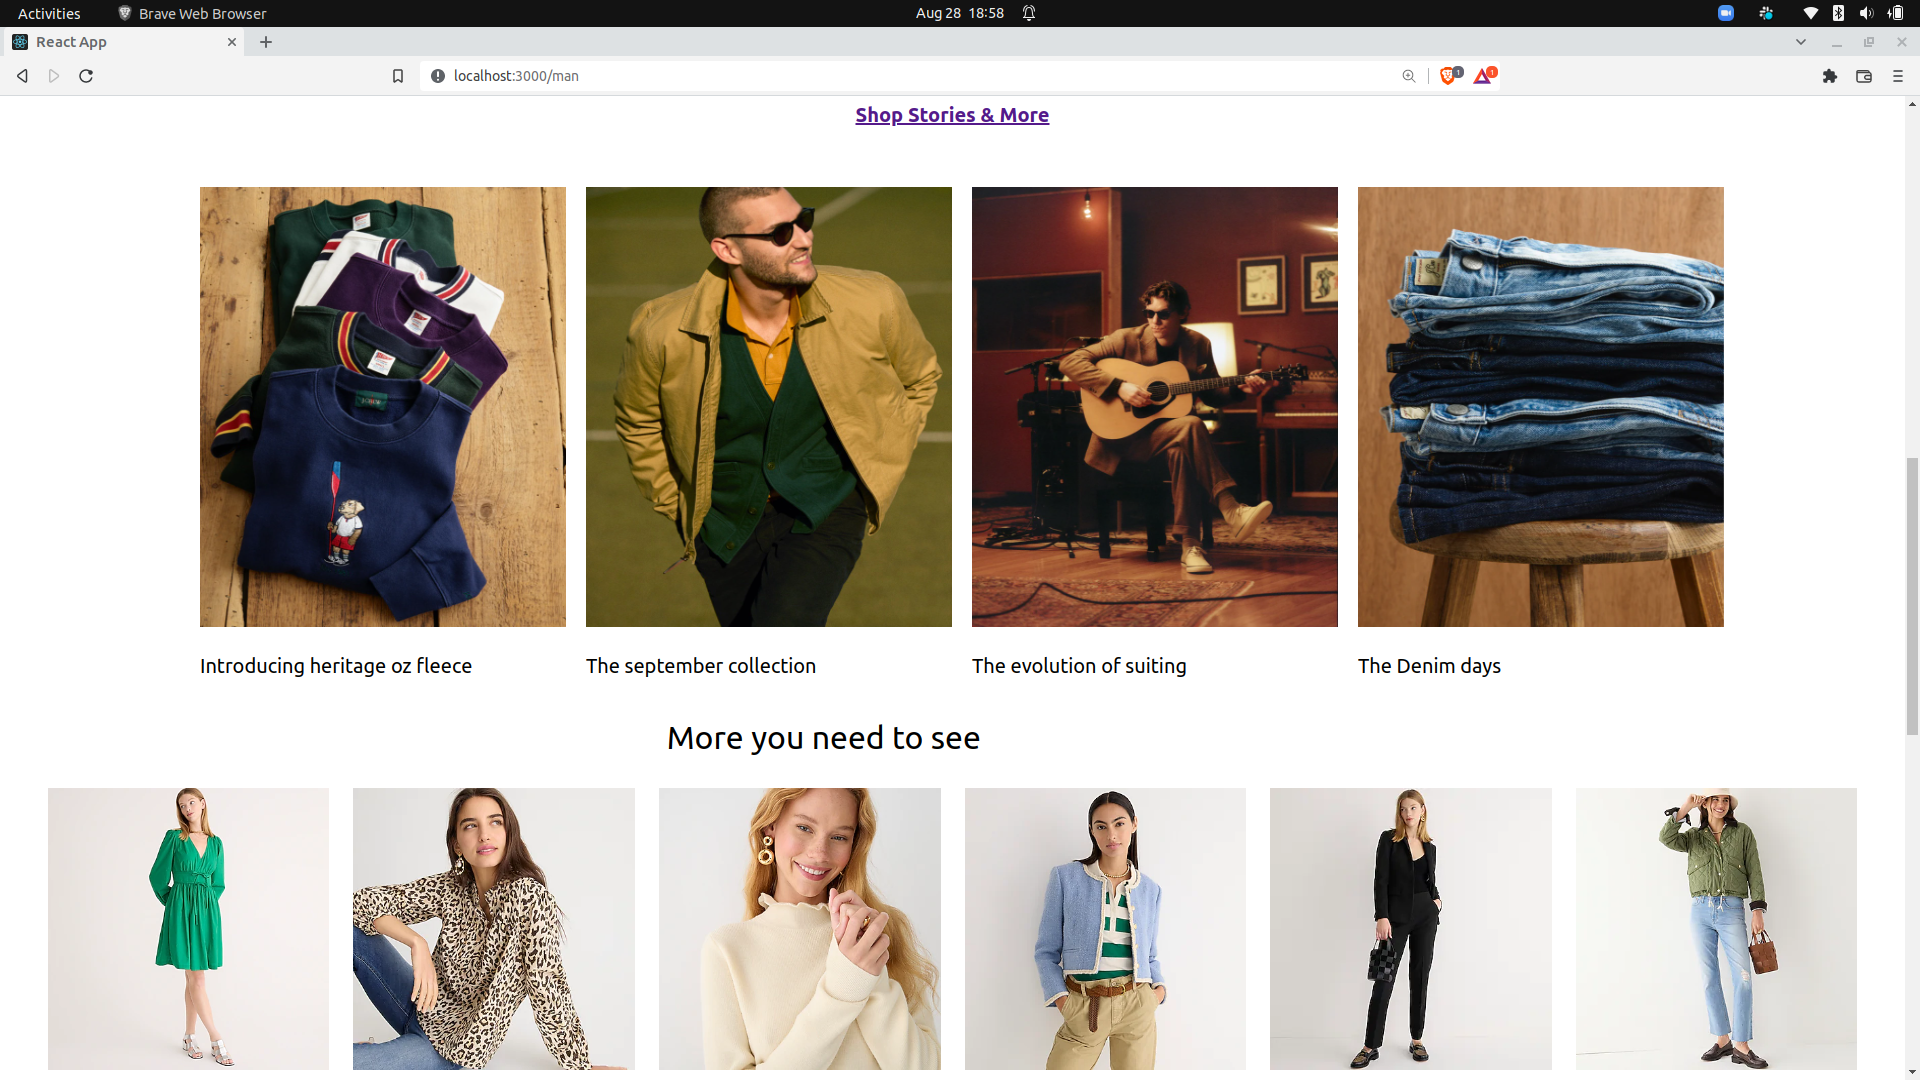Image resolution: width=1920 pixels, height=1080 pixels.
Task: Open the browser hamburger menu
Action: coord(1897,75)
